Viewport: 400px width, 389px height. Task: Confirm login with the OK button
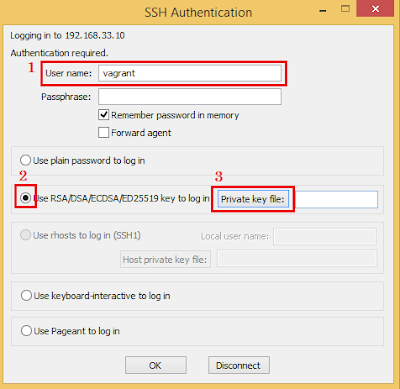tap(156, 365)
